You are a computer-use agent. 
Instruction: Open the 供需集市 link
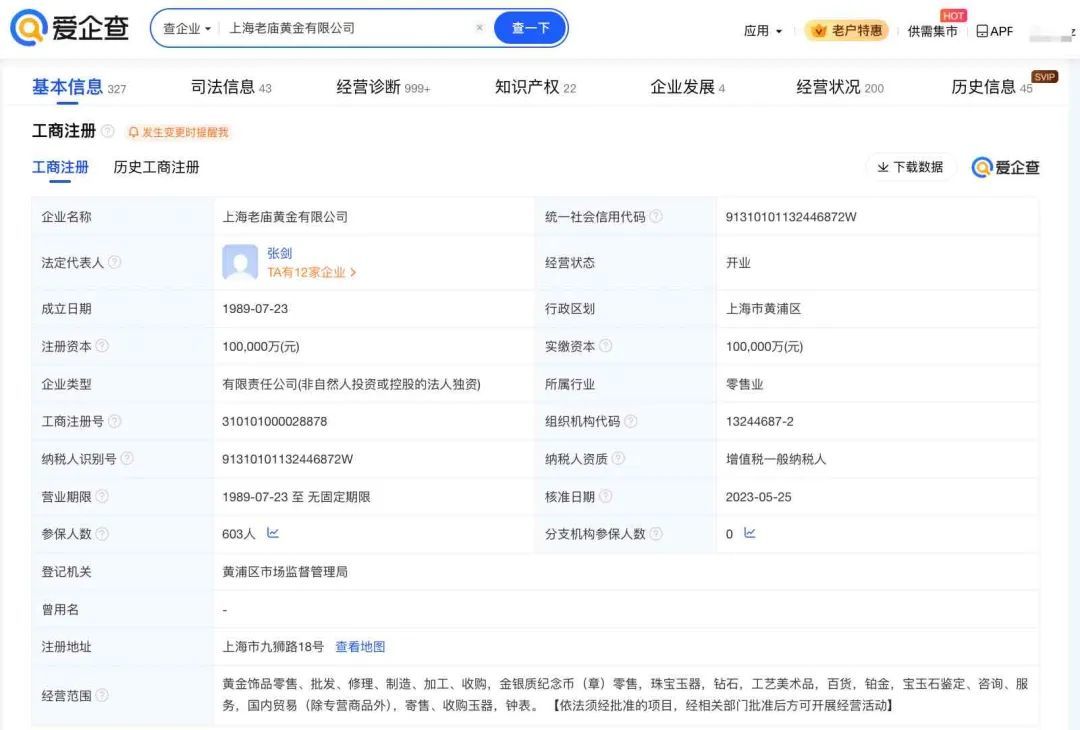coord(932,31)
